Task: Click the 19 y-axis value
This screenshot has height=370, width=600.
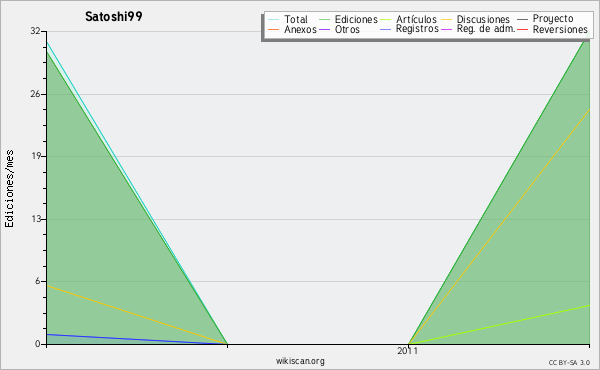Action: (35, 156)
